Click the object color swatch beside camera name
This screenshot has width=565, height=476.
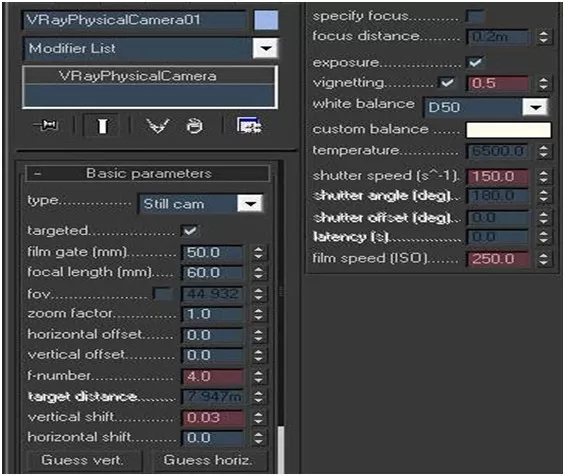(x=266, y=20)
